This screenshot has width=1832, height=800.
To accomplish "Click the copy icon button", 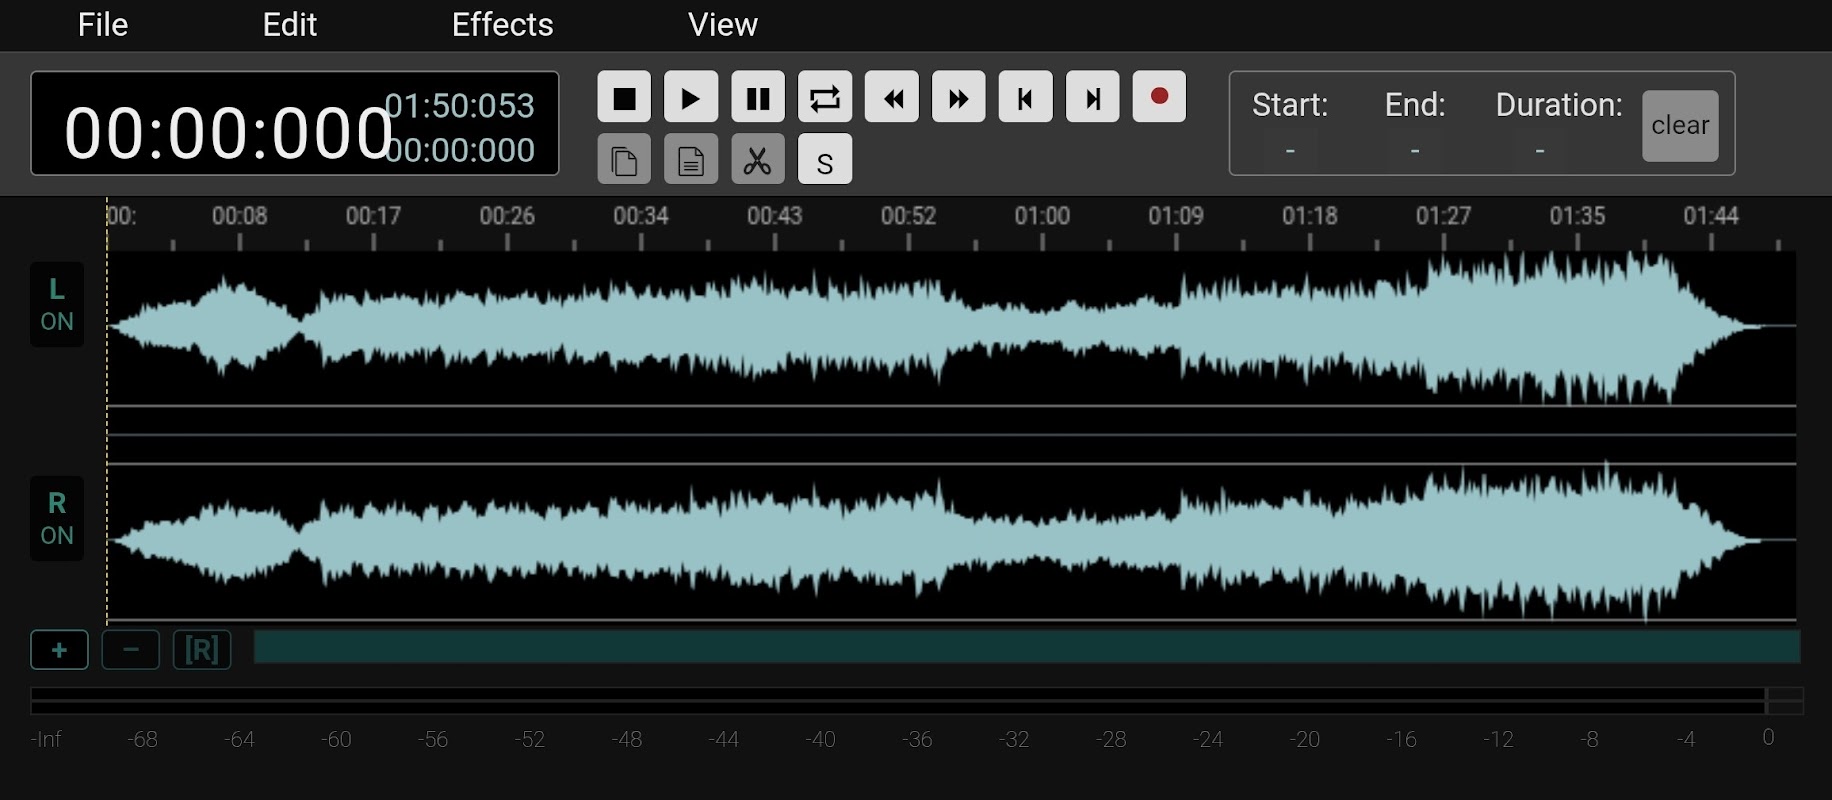I will tap(624, 160).
